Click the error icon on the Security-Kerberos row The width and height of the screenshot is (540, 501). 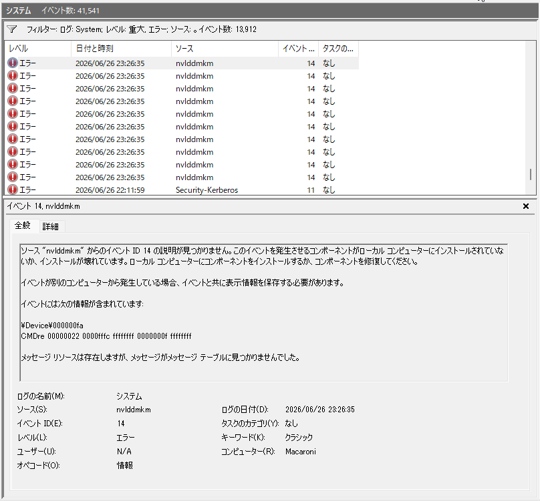point(12,189)
